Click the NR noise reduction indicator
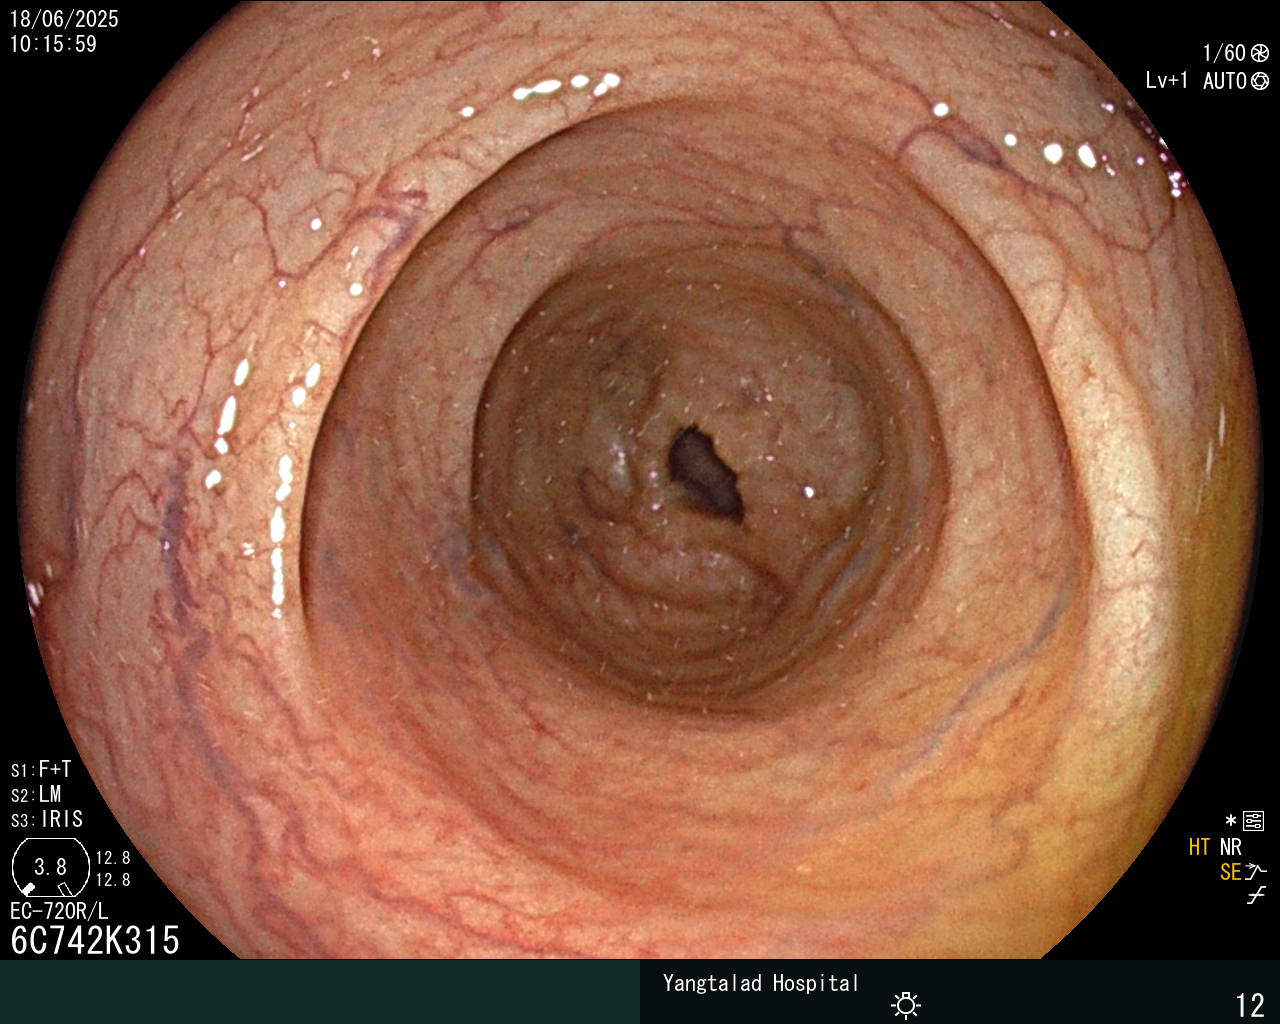1280x1024 pixels. [x=1230, y=847]
